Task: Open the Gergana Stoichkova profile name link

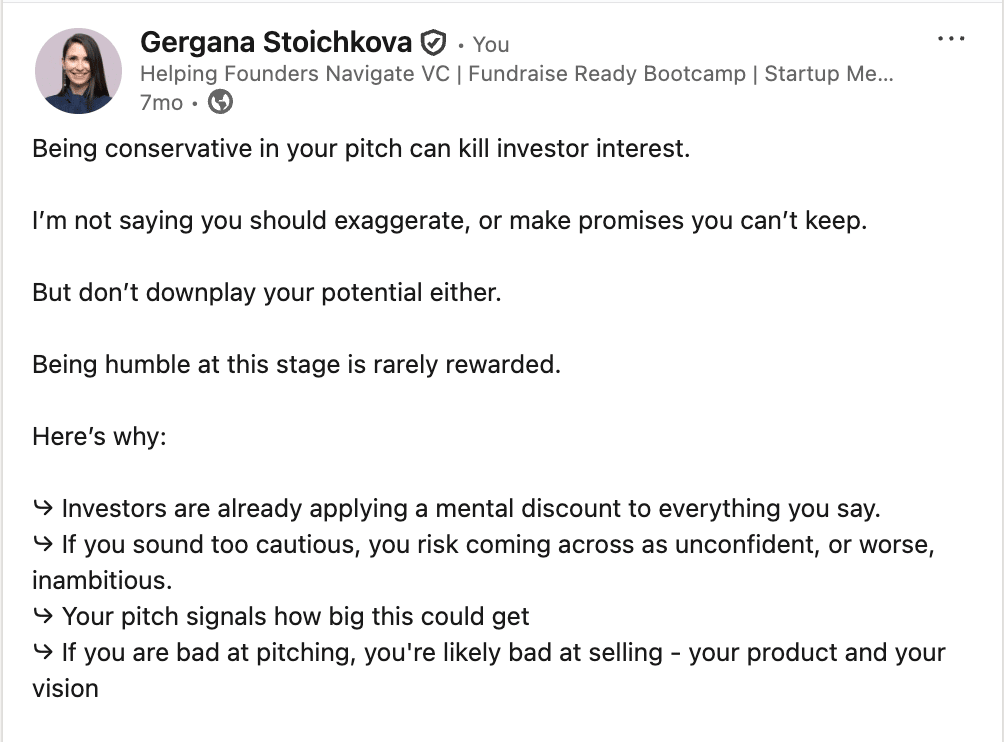Action: pyautogui.click(x=276, y=43)
